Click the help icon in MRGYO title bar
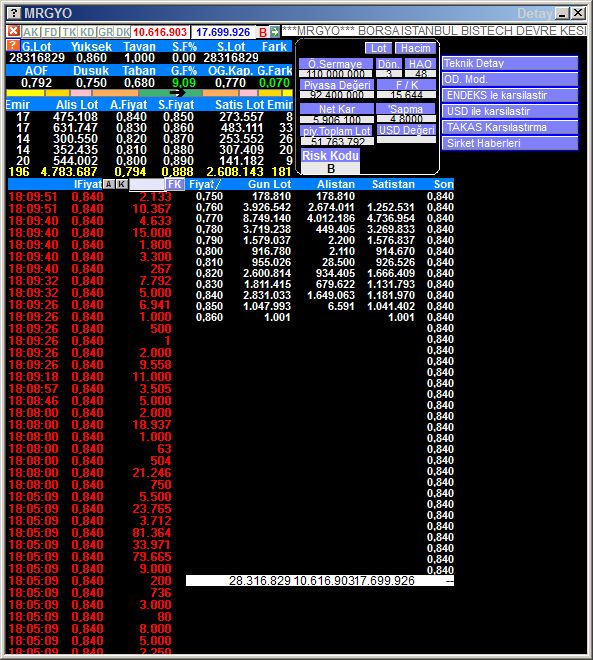Screen dimensions: 593x660 [14, 13]
